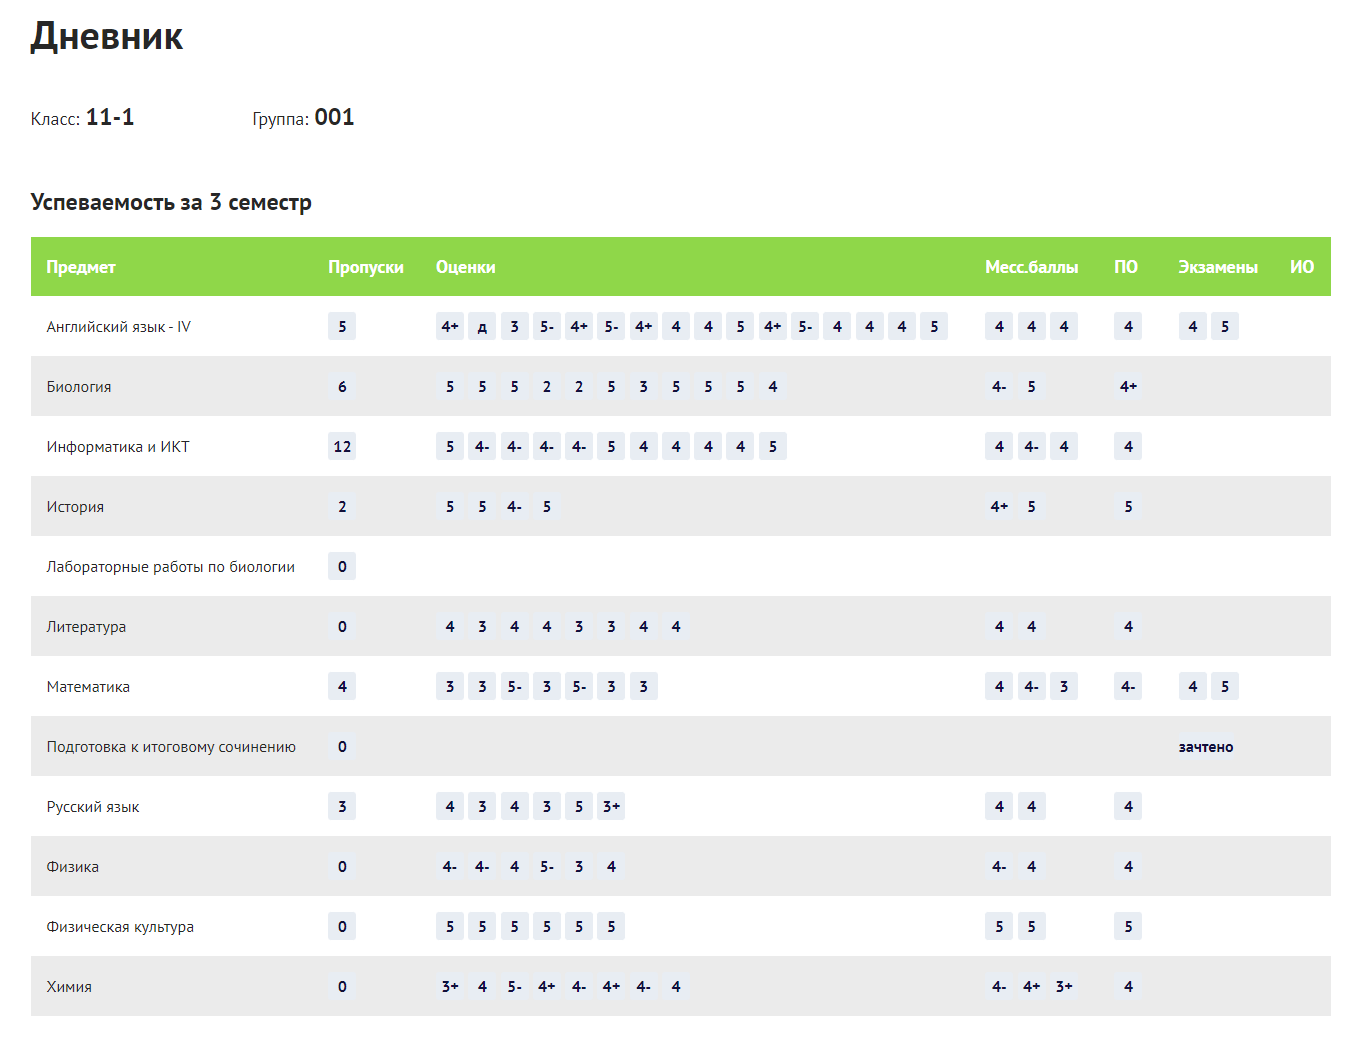The height and width of the screenshot is (1064, 1369).
Task: Click the 'зачтено' exam result
Action: coord(1206,747)
